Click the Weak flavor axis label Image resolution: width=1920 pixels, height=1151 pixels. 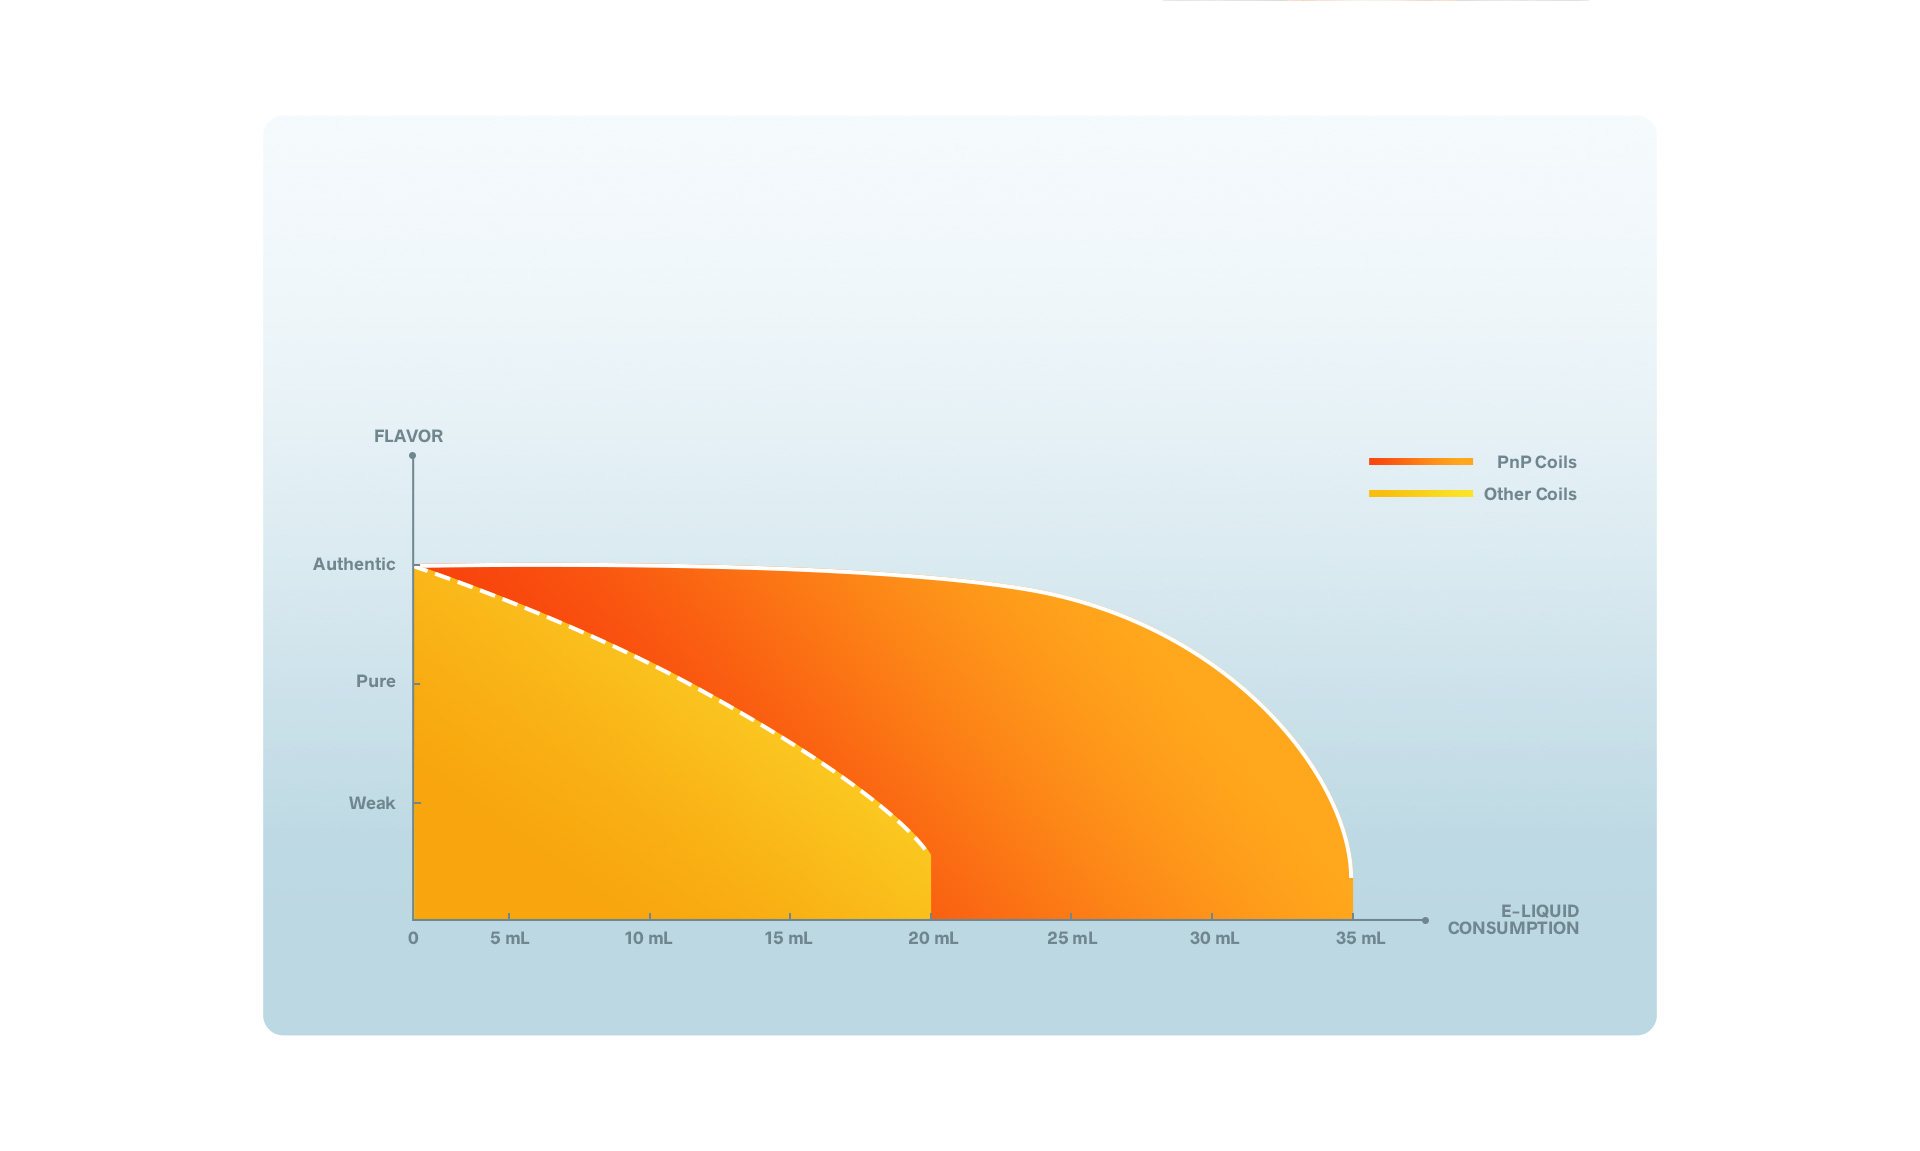pos(372,803)
